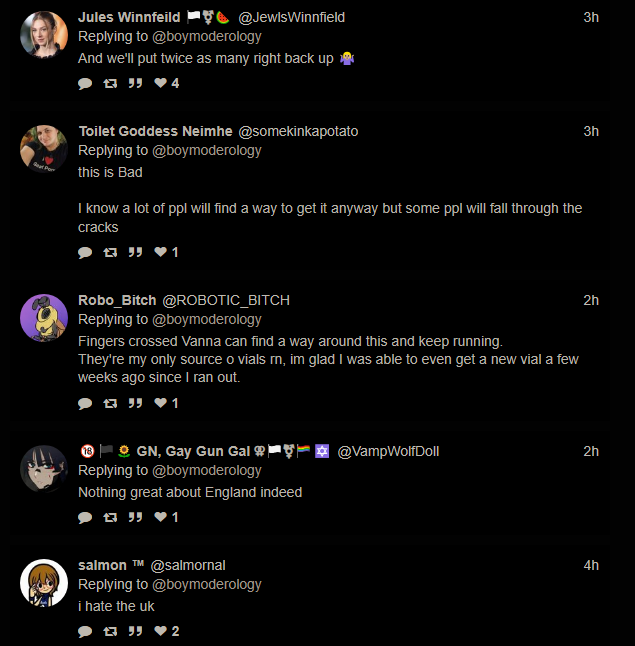Open the 4h timestamp on salmon's post
Viewport: 635px width, 646px height.
pyautogui.click(x=591, y=565)
